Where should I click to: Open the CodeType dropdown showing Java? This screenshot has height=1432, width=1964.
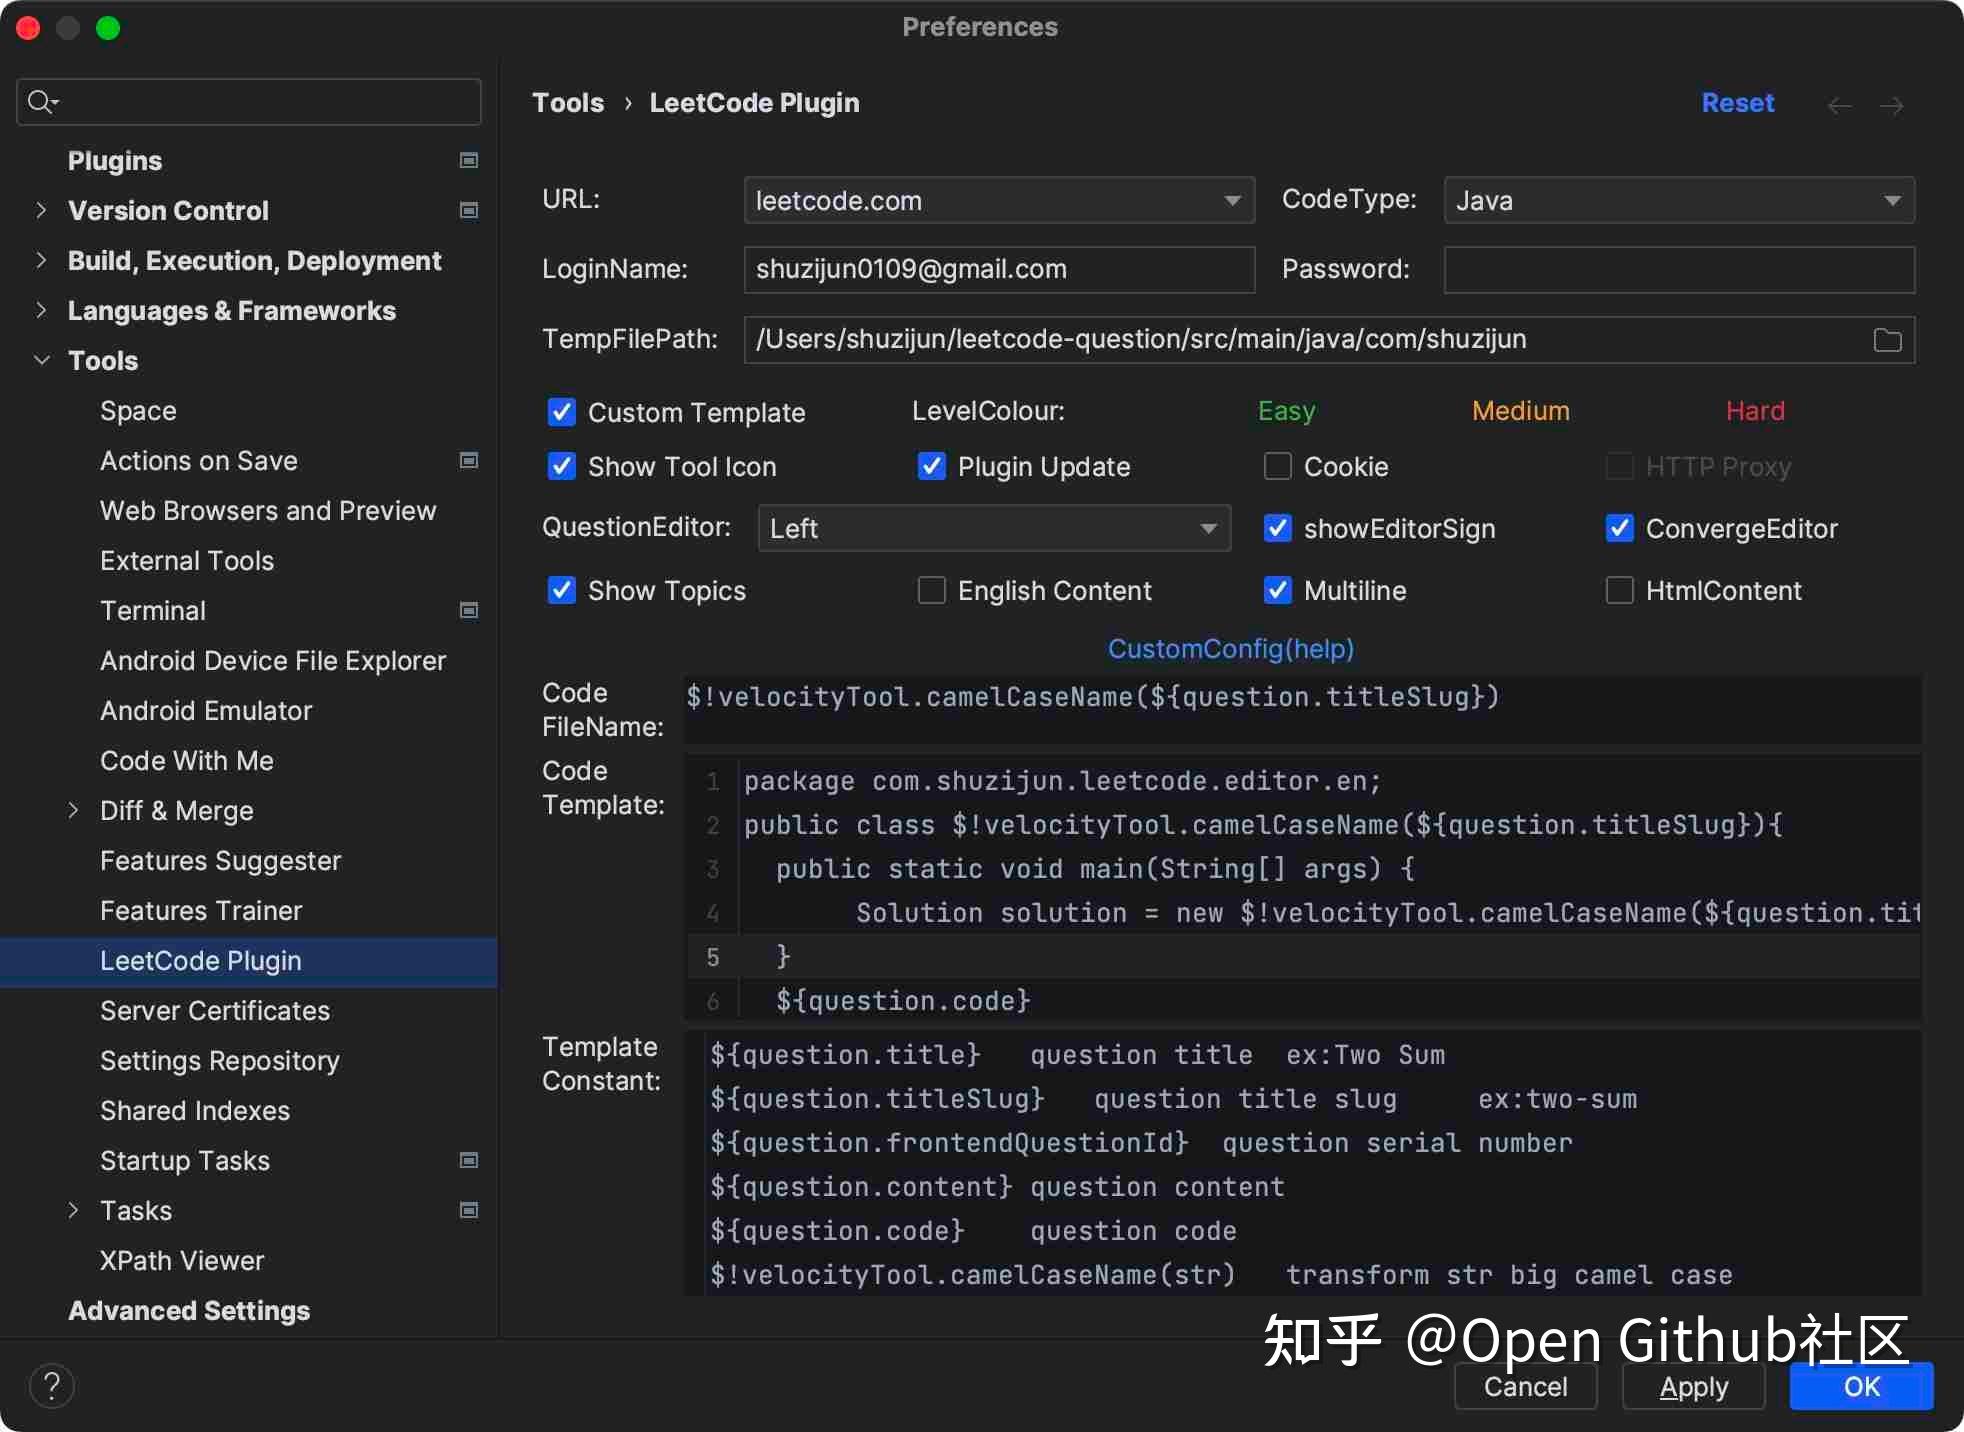[x=1676, y=200]
